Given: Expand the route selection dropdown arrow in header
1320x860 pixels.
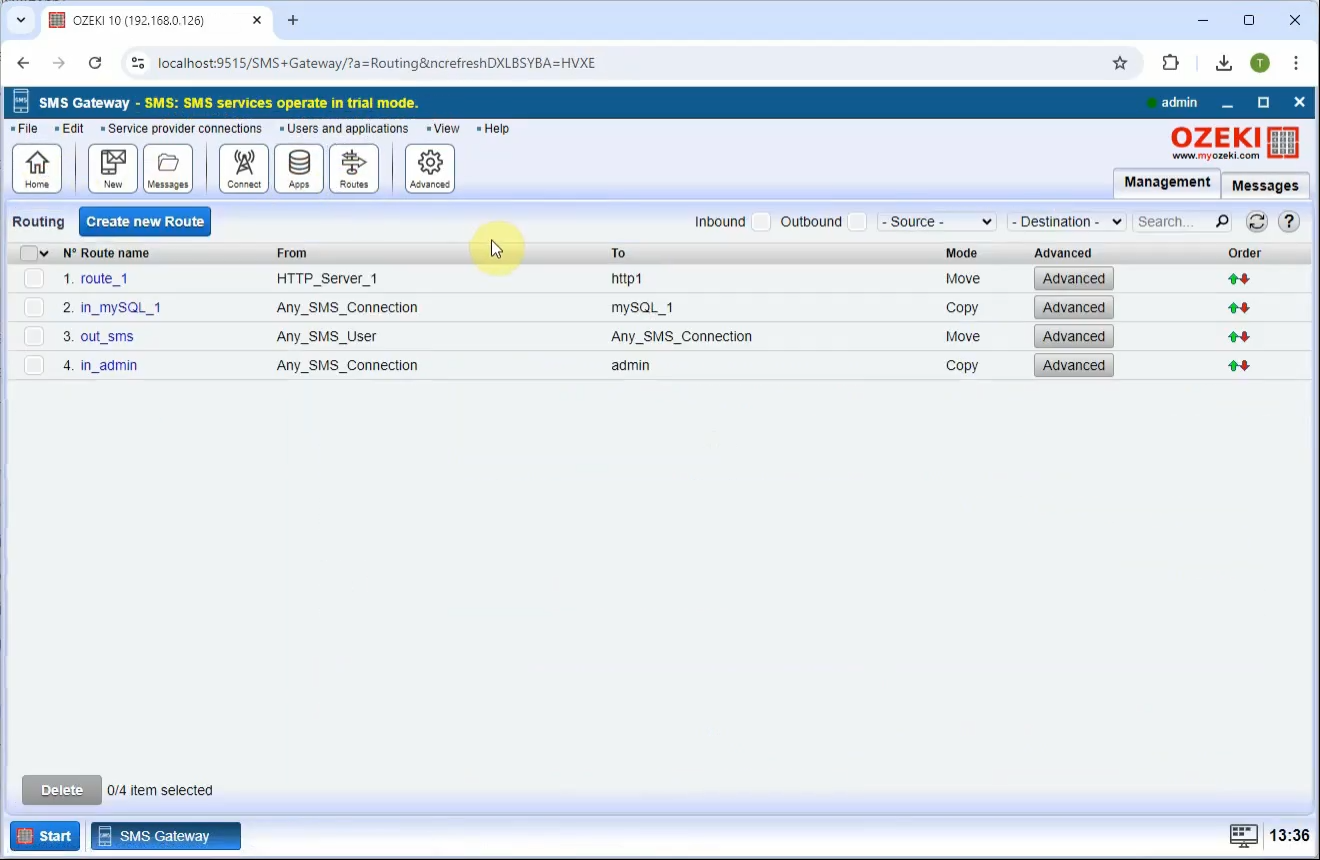Looking at the screenshot, I should pos(43,253).
